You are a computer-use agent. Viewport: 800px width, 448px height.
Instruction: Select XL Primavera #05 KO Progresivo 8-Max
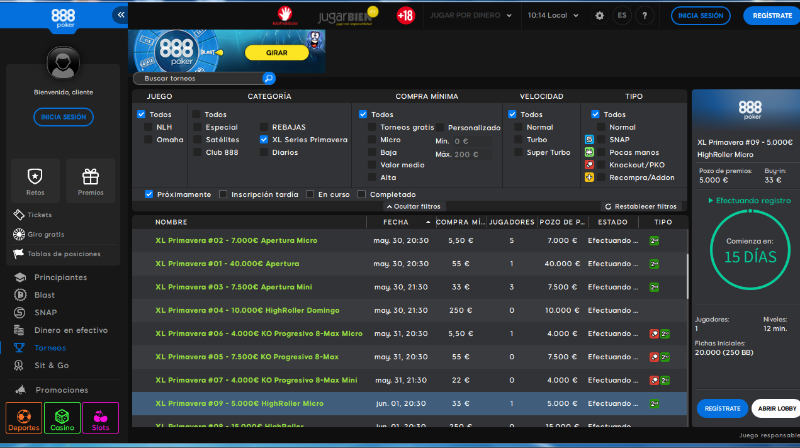(x=409, y=357)
